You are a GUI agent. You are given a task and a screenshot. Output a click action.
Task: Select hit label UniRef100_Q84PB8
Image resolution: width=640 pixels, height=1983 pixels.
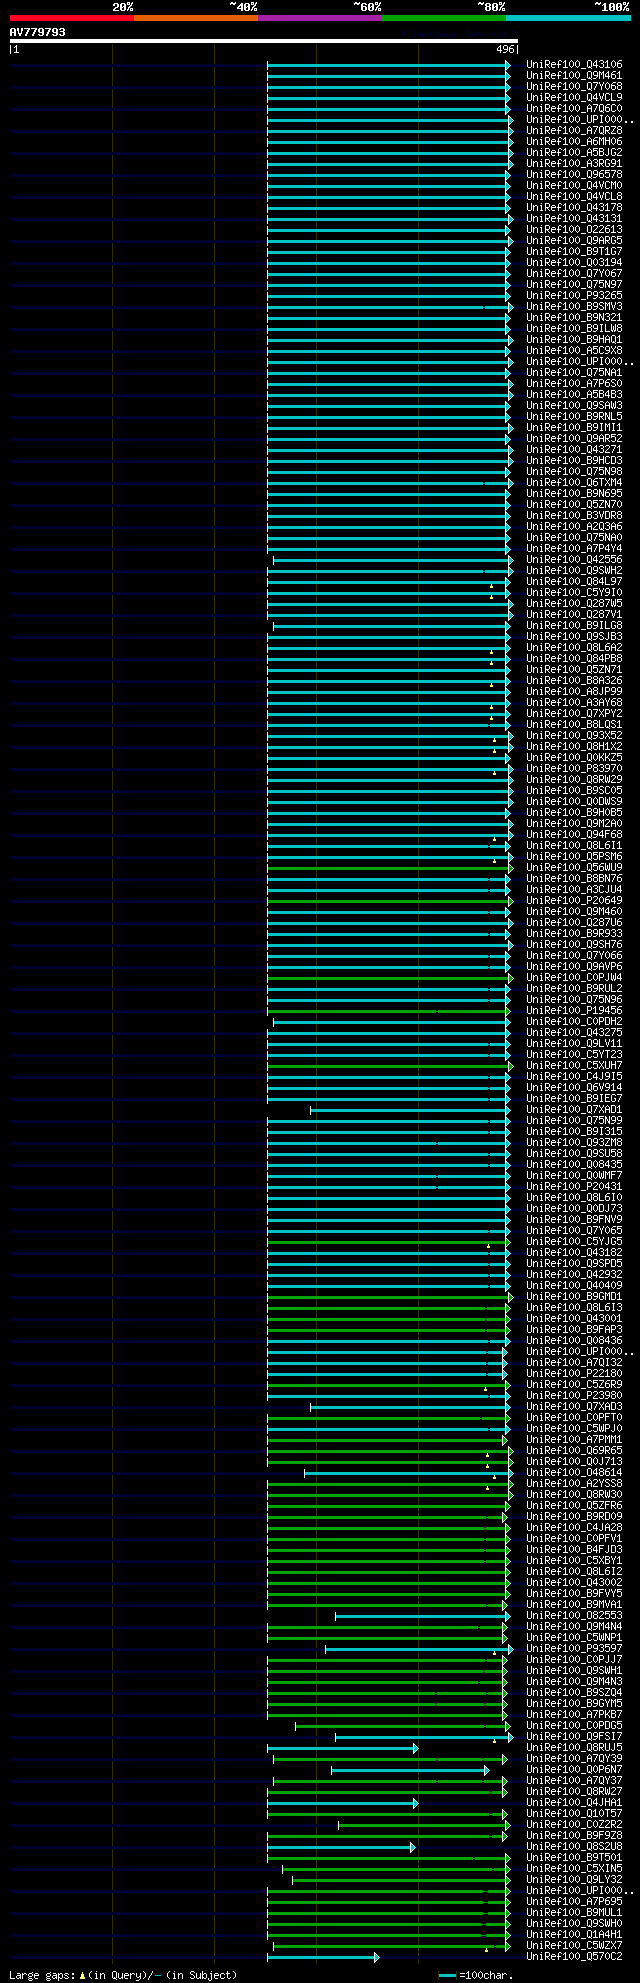(574, 659)
